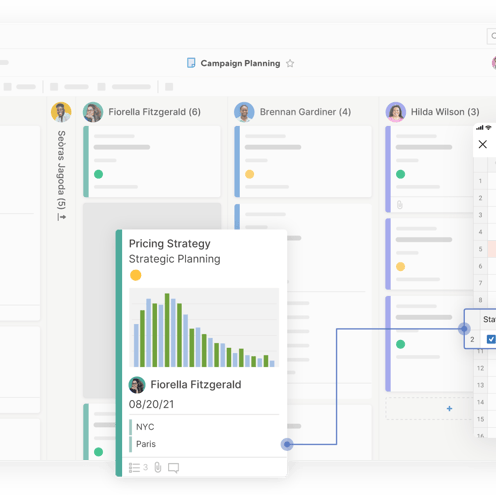The image size is (496, 496).
Task: Click green status dot on Hilda's third card
Action: click(401, 344)
